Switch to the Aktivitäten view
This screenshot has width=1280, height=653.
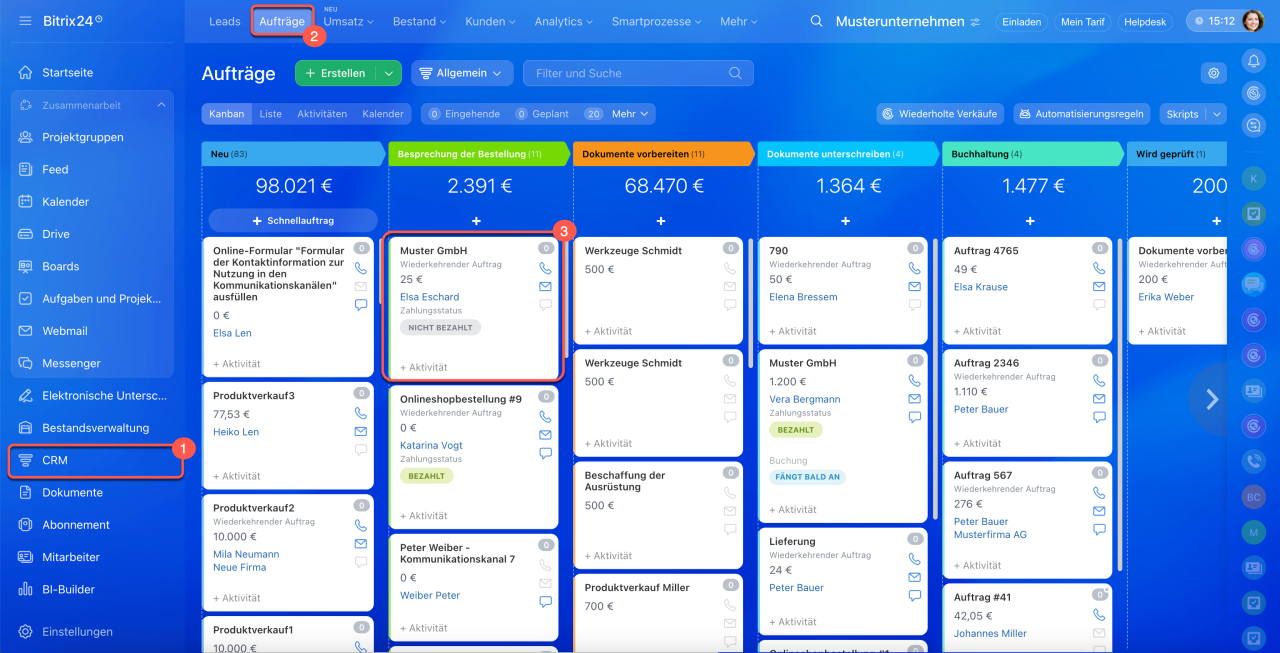322,114
